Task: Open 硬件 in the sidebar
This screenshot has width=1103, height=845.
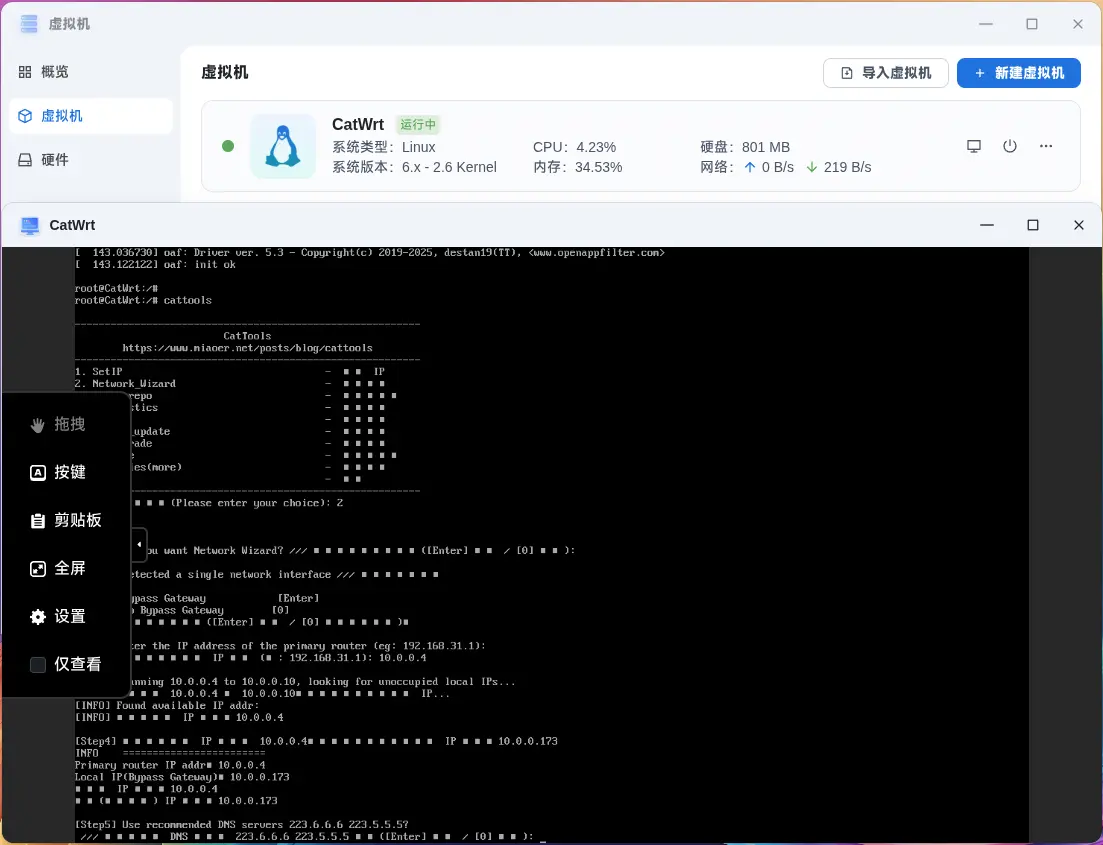Action: click(55, 160)
